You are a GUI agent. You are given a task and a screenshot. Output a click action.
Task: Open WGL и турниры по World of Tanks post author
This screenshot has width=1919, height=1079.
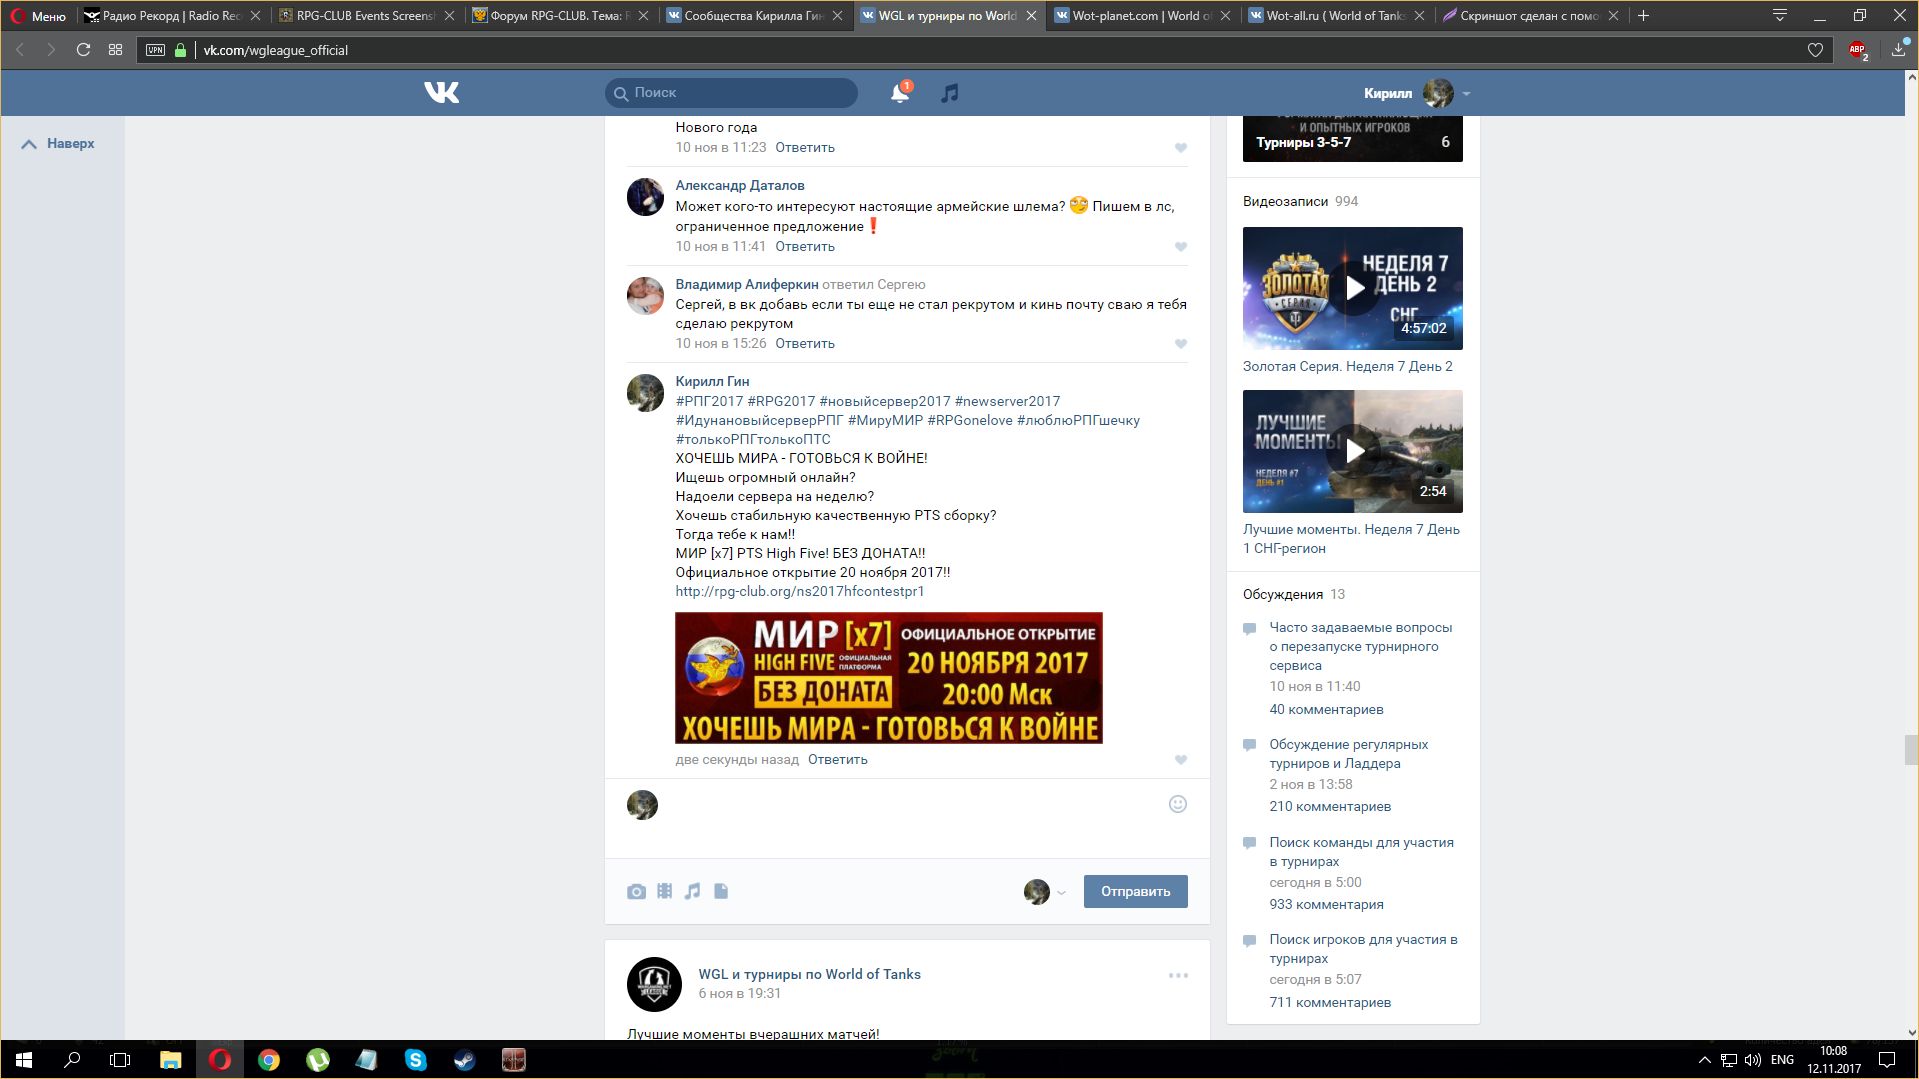click(x=810, y=975)
